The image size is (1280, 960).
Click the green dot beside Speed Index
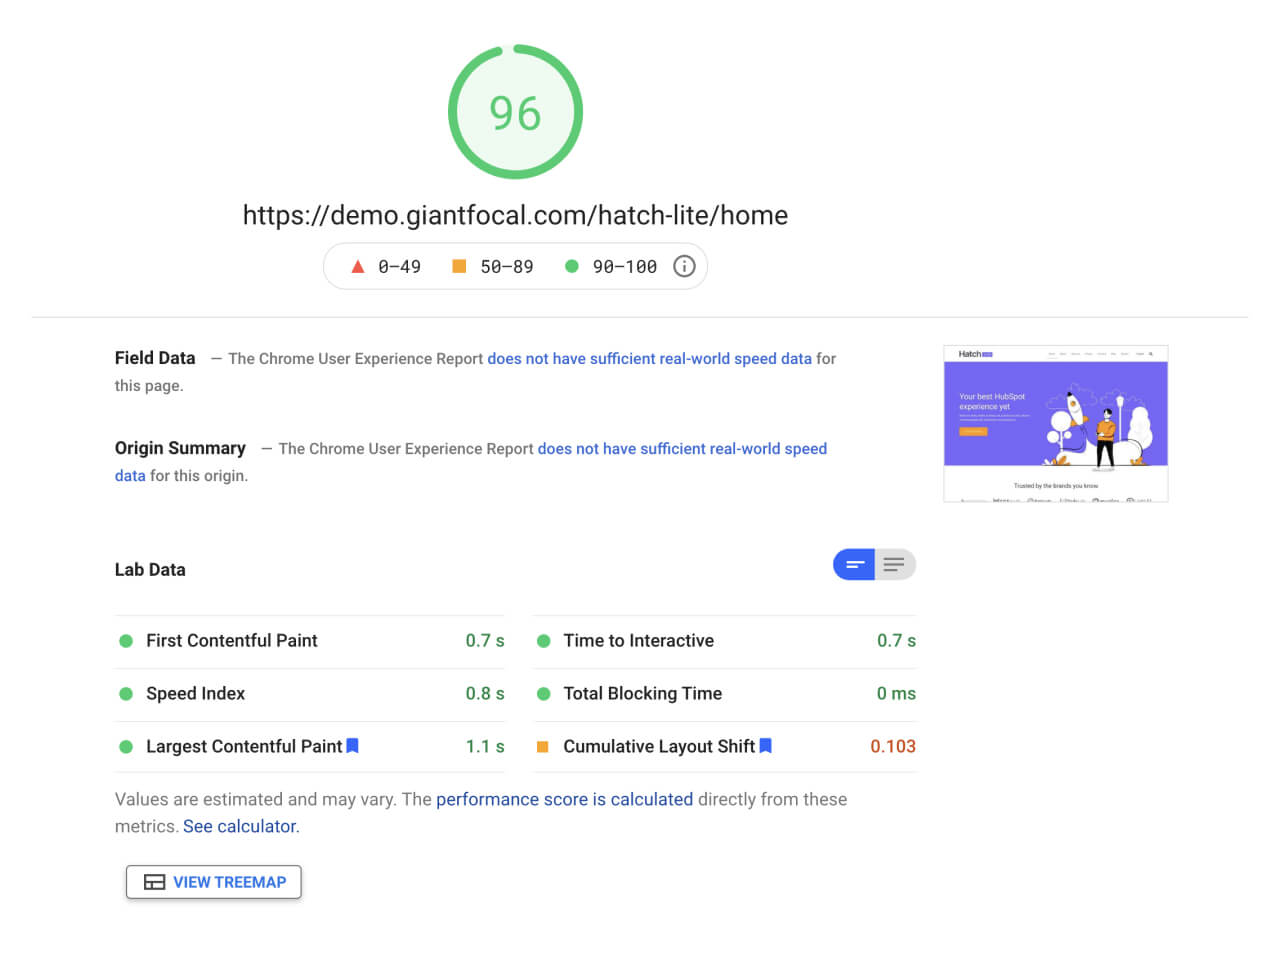click(x=126, y=694)
